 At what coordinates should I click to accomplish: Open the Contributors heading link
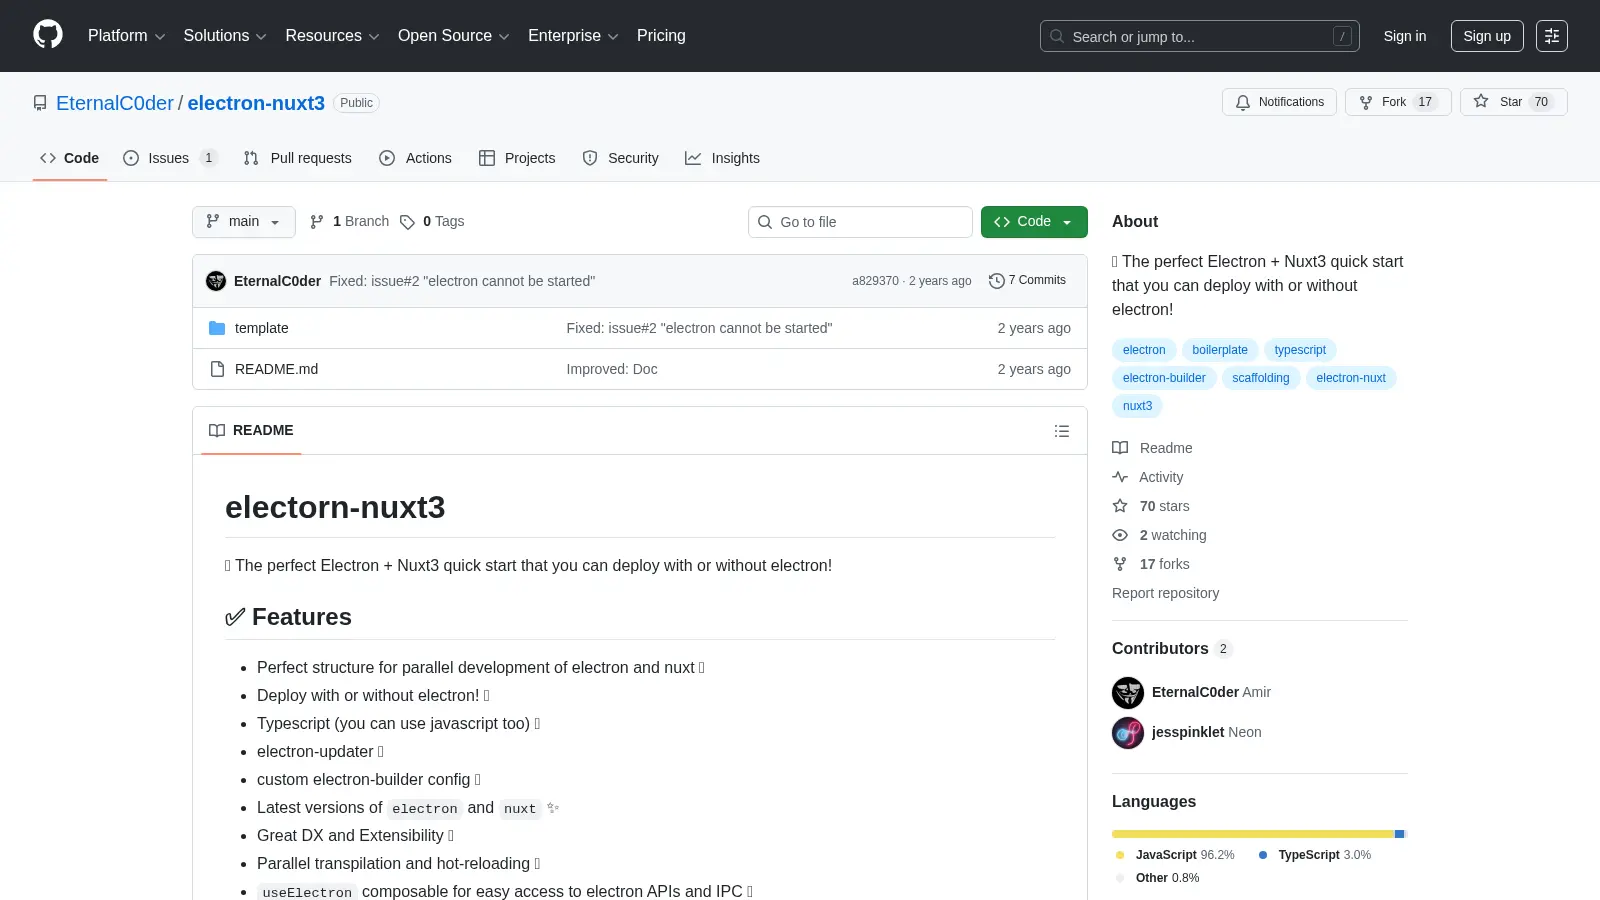[x=1172, y=649]
